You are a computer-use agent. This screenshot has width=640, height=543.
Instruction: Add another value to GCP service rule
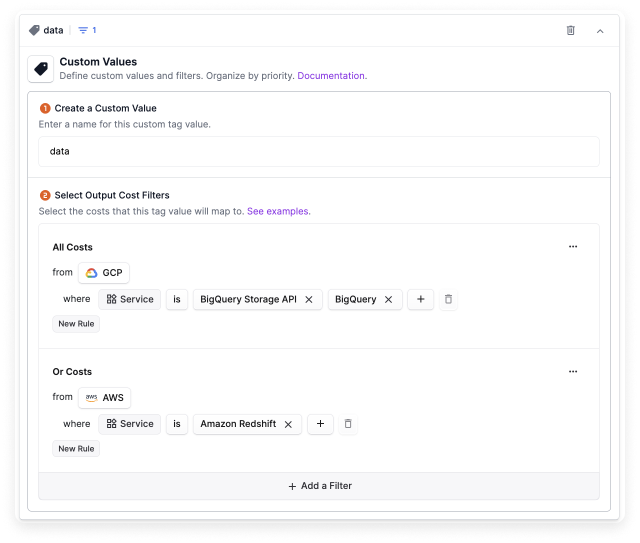click(420, 299)
